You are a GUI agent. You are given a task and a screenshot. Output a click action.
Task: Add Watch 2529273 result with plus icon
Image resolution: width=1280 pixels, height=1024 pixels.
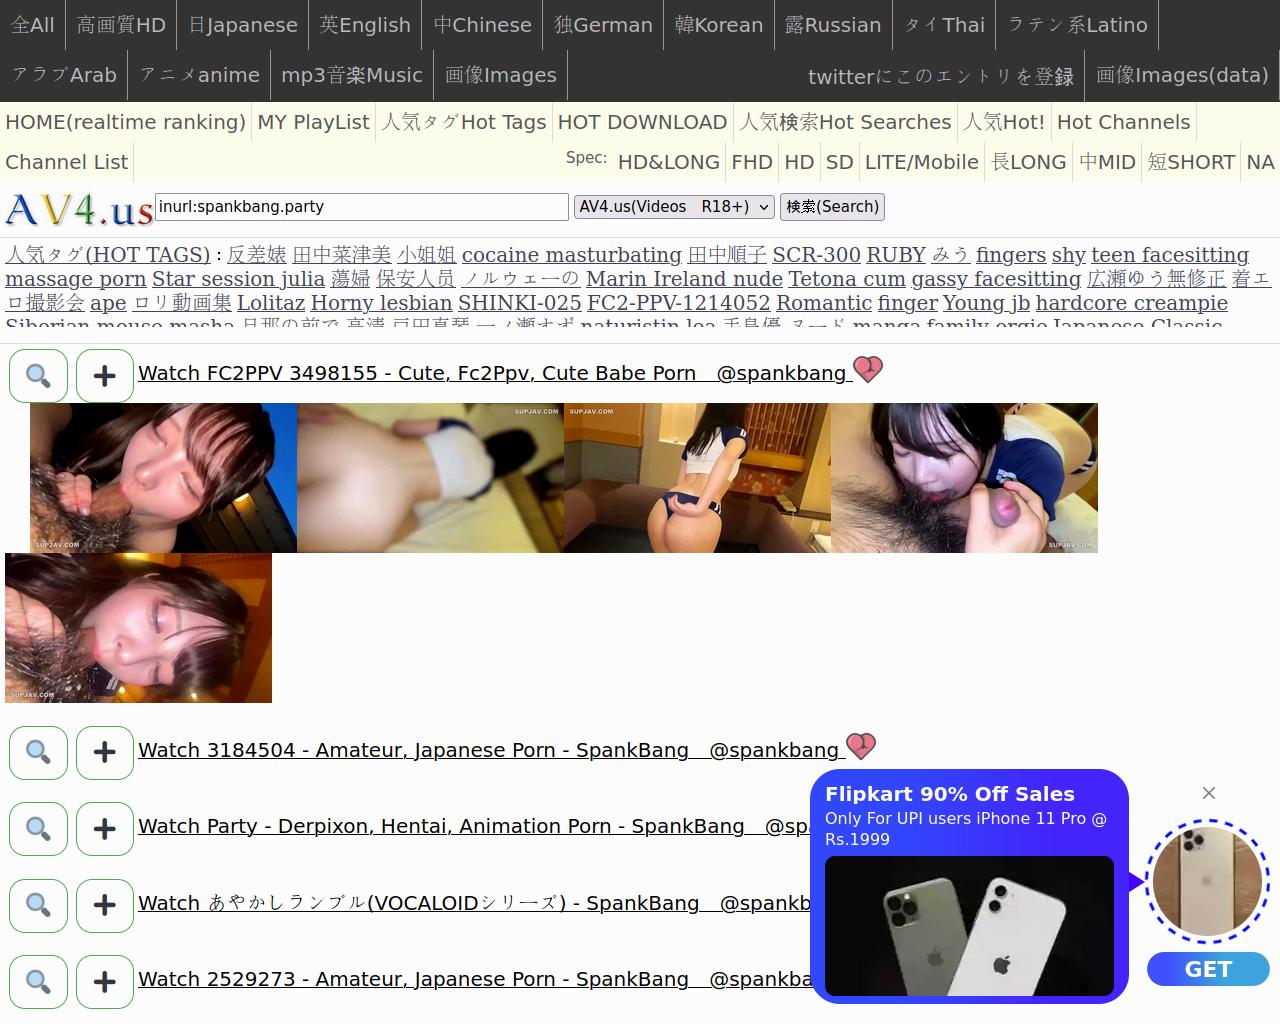click(105, 982)
